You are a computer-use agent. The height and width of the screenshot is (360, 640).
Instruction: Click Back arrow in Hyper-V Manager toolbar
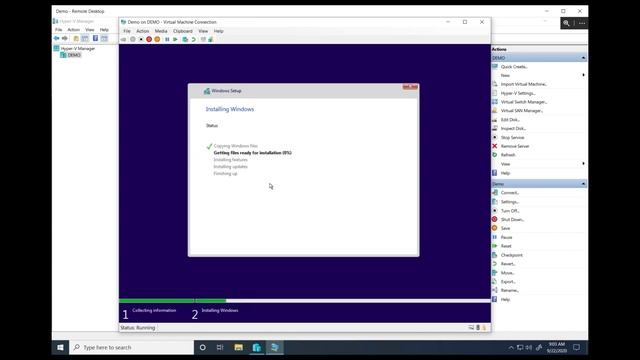(56, 38)
